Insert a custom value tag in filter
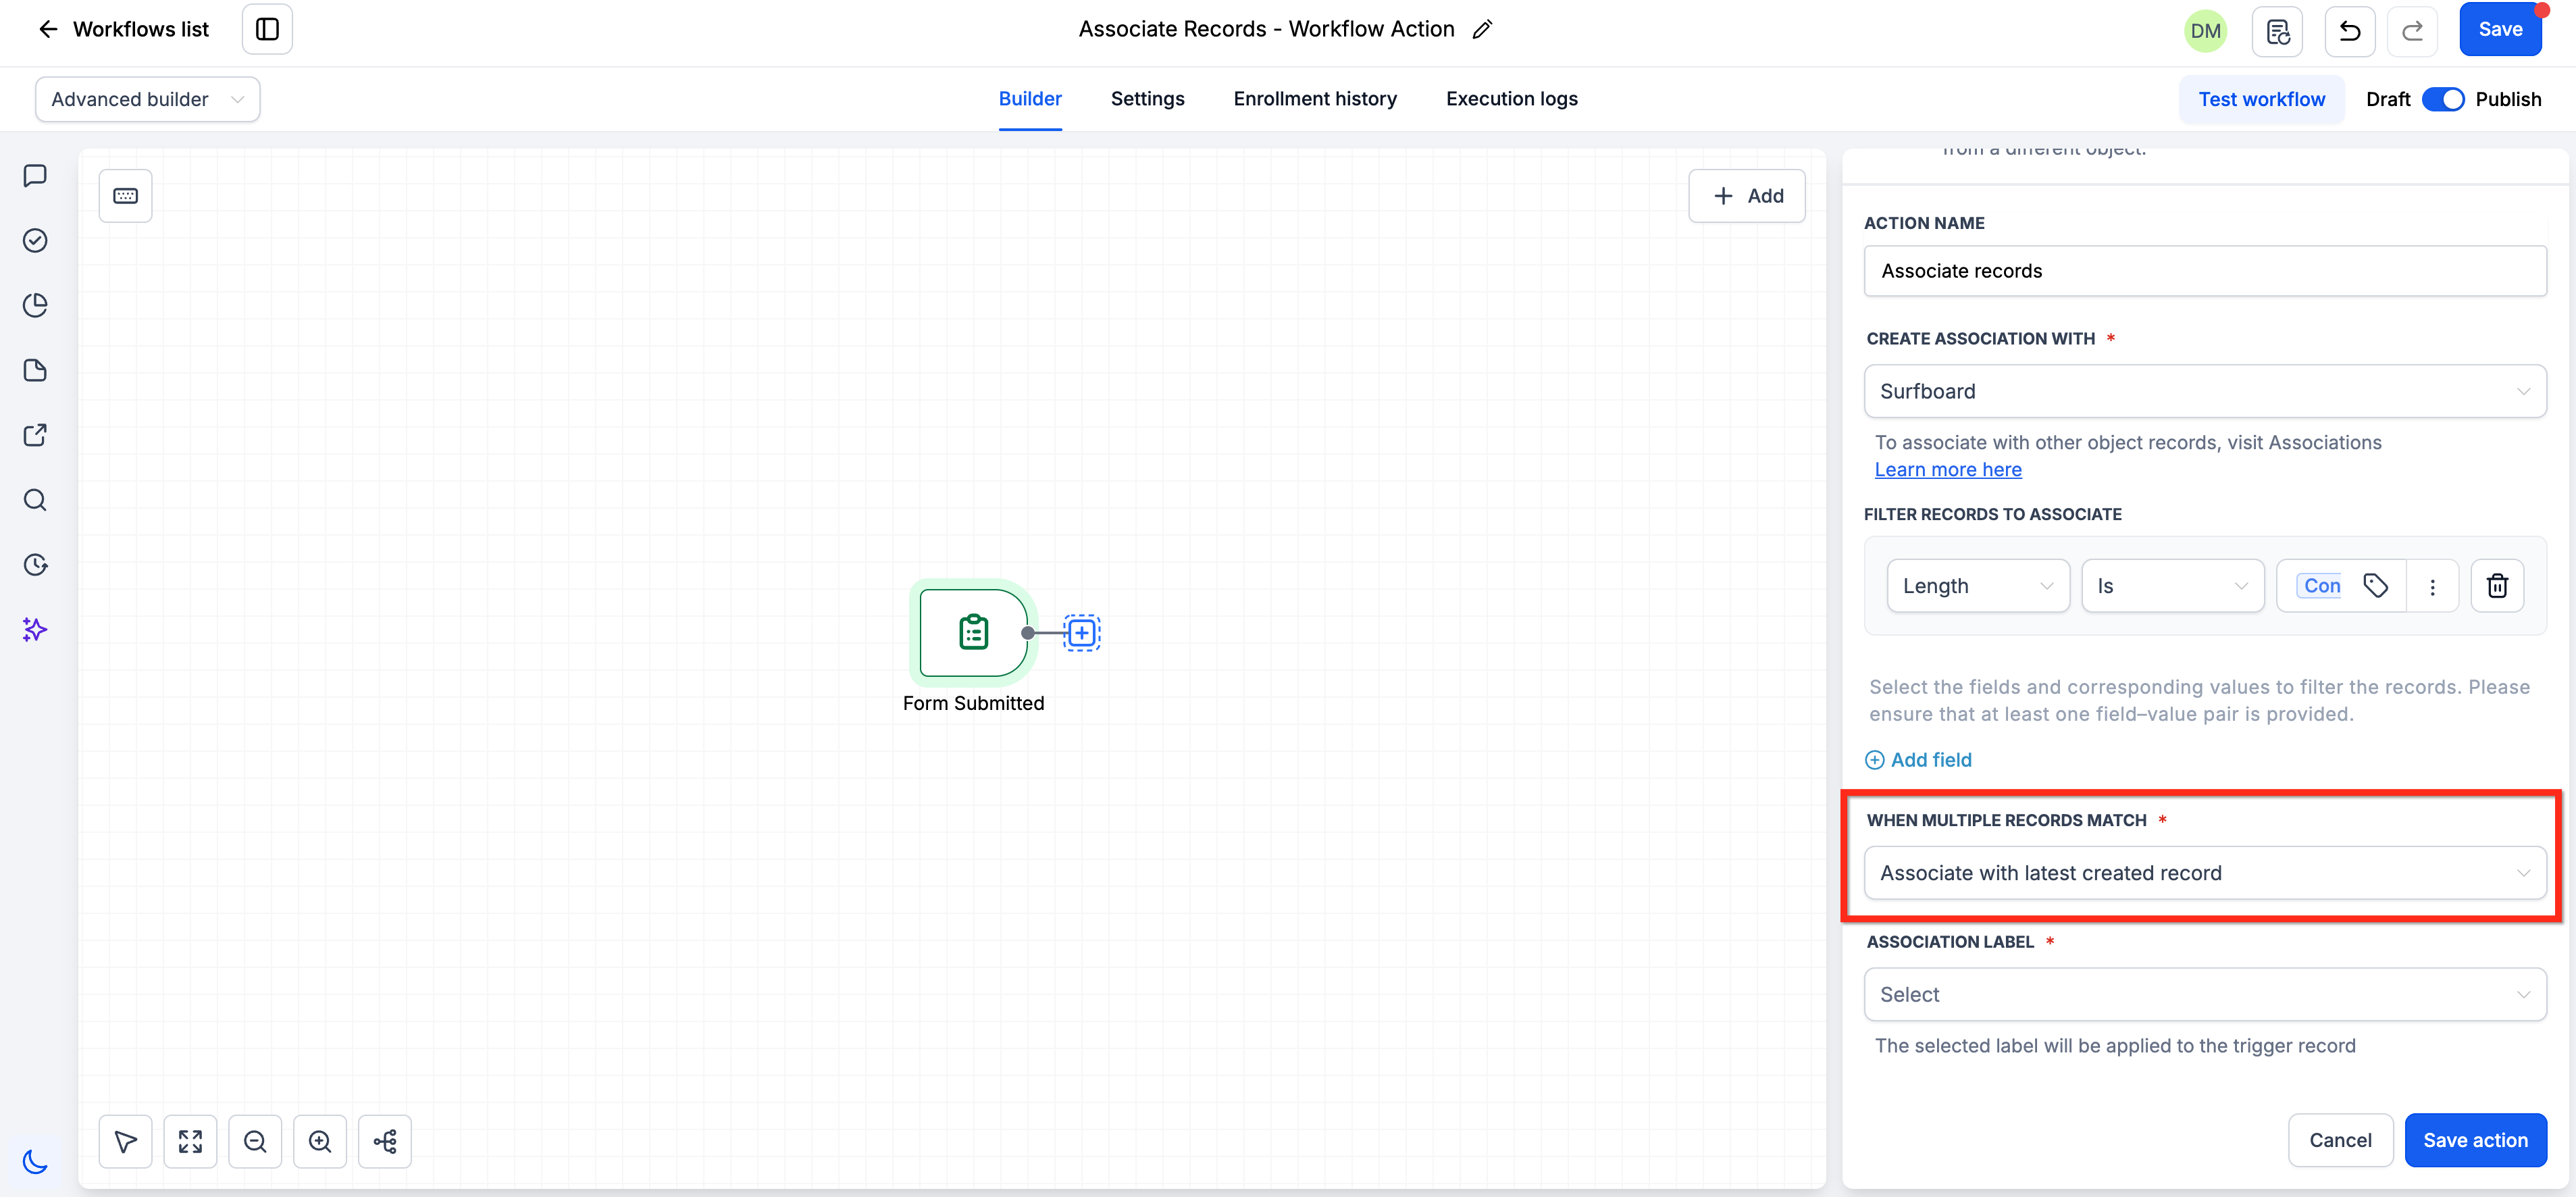The height and width of the screenshot is (1197, 2576). 2375,585
